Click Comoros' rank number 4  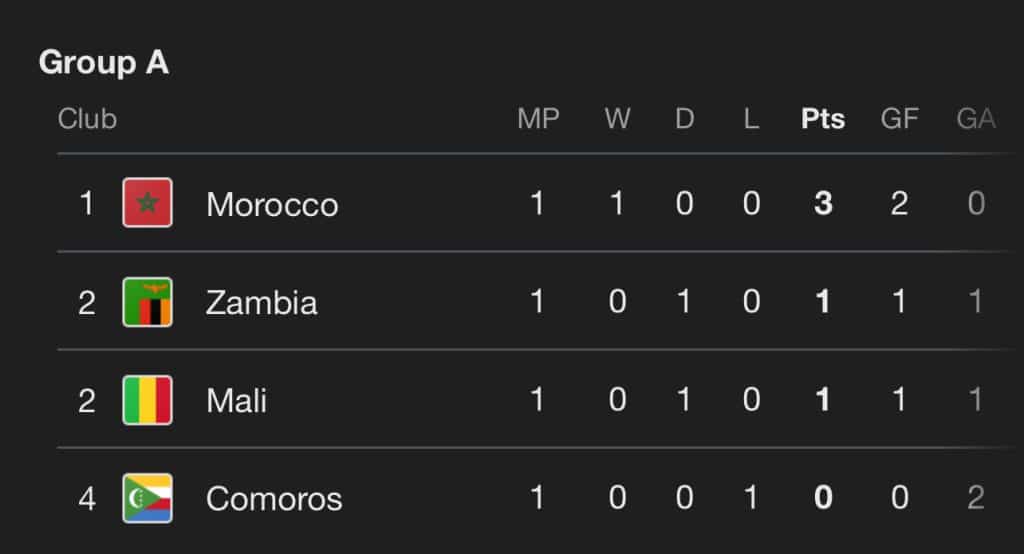pyautogui.click(x=87, y=499)
